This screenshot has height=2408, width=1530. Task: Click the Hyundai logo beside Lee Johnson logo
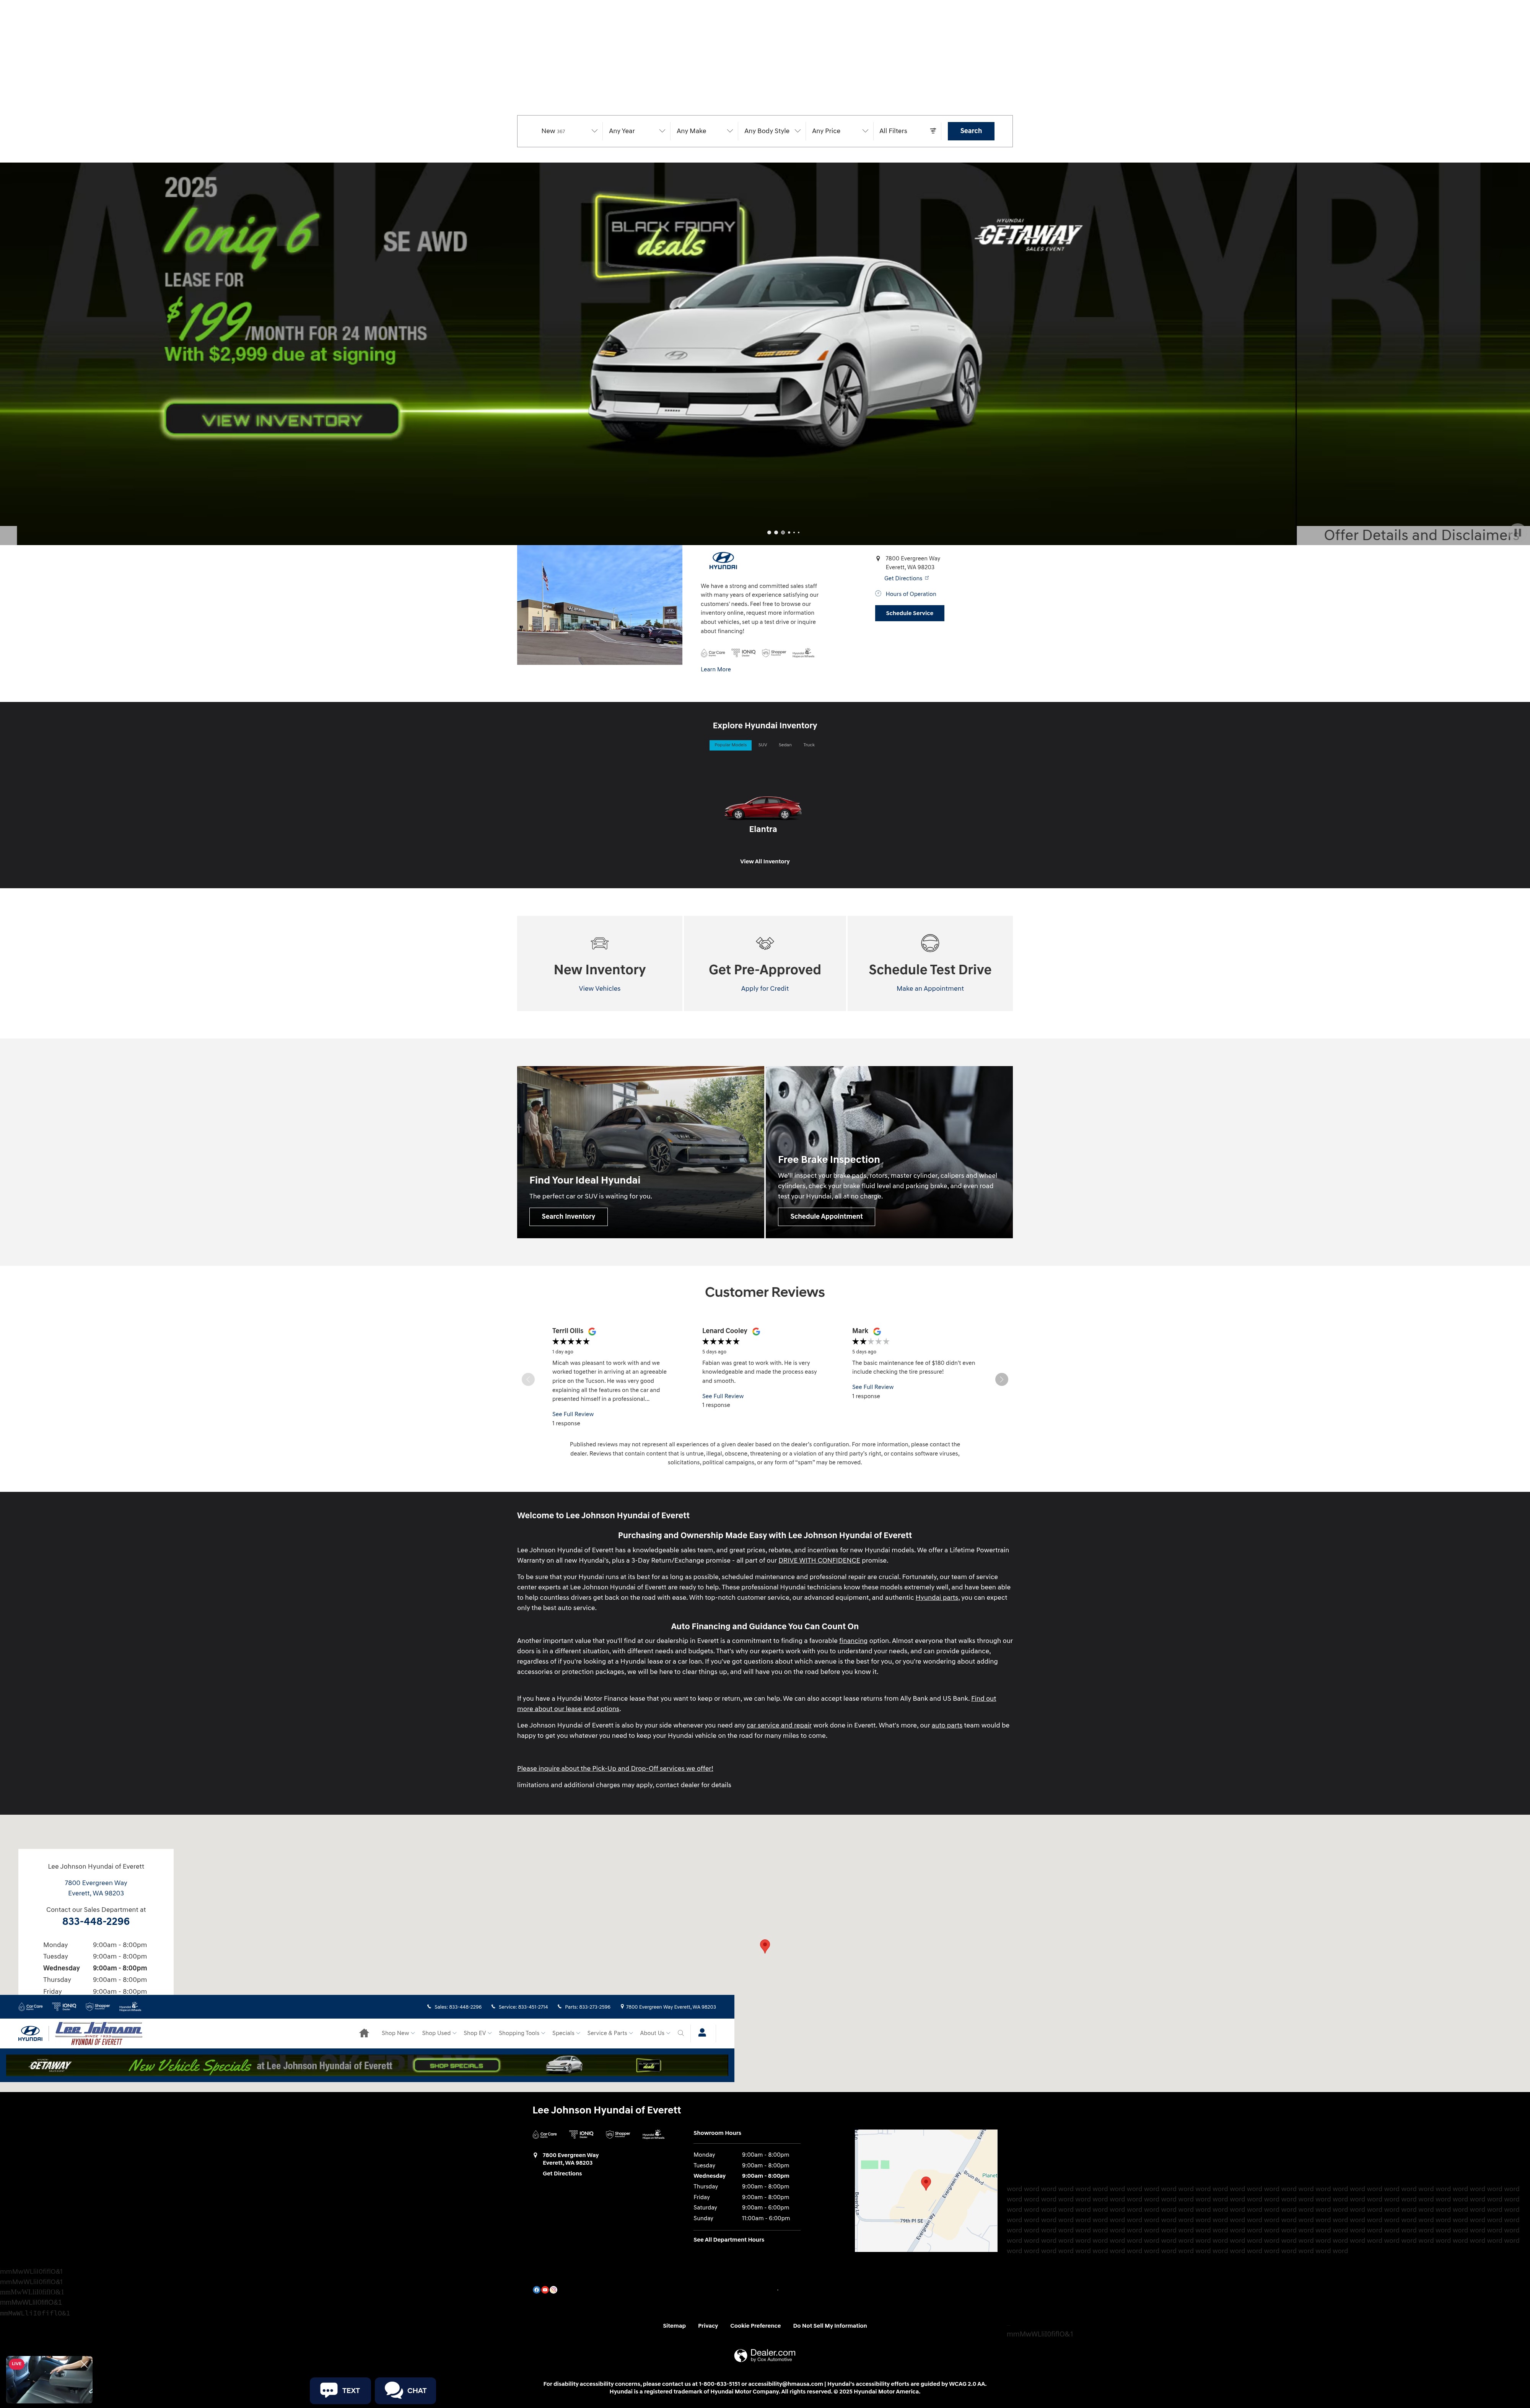pos(30,2033)
